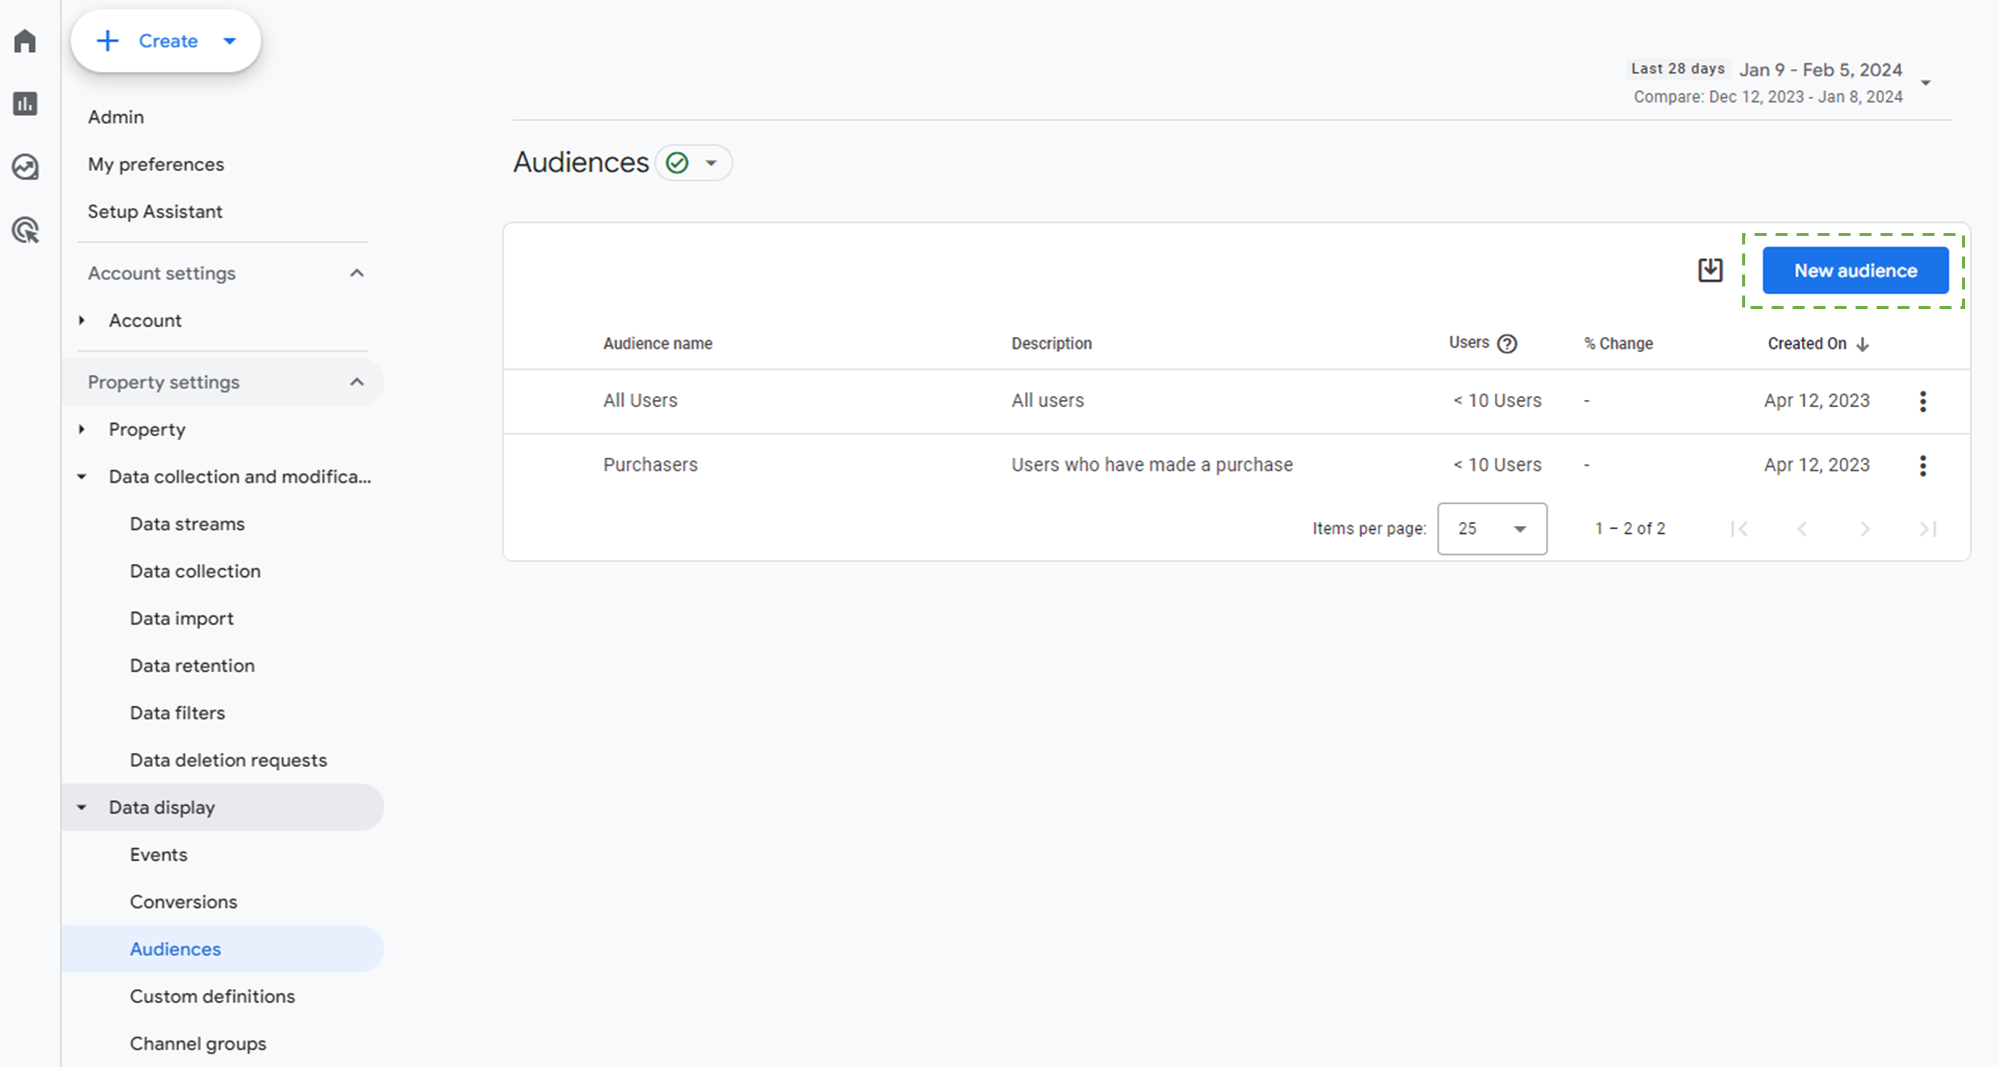Go to the first page of results
Image resolution: width=1999 pixels, height=1067 pixels.
(1739, 529)
